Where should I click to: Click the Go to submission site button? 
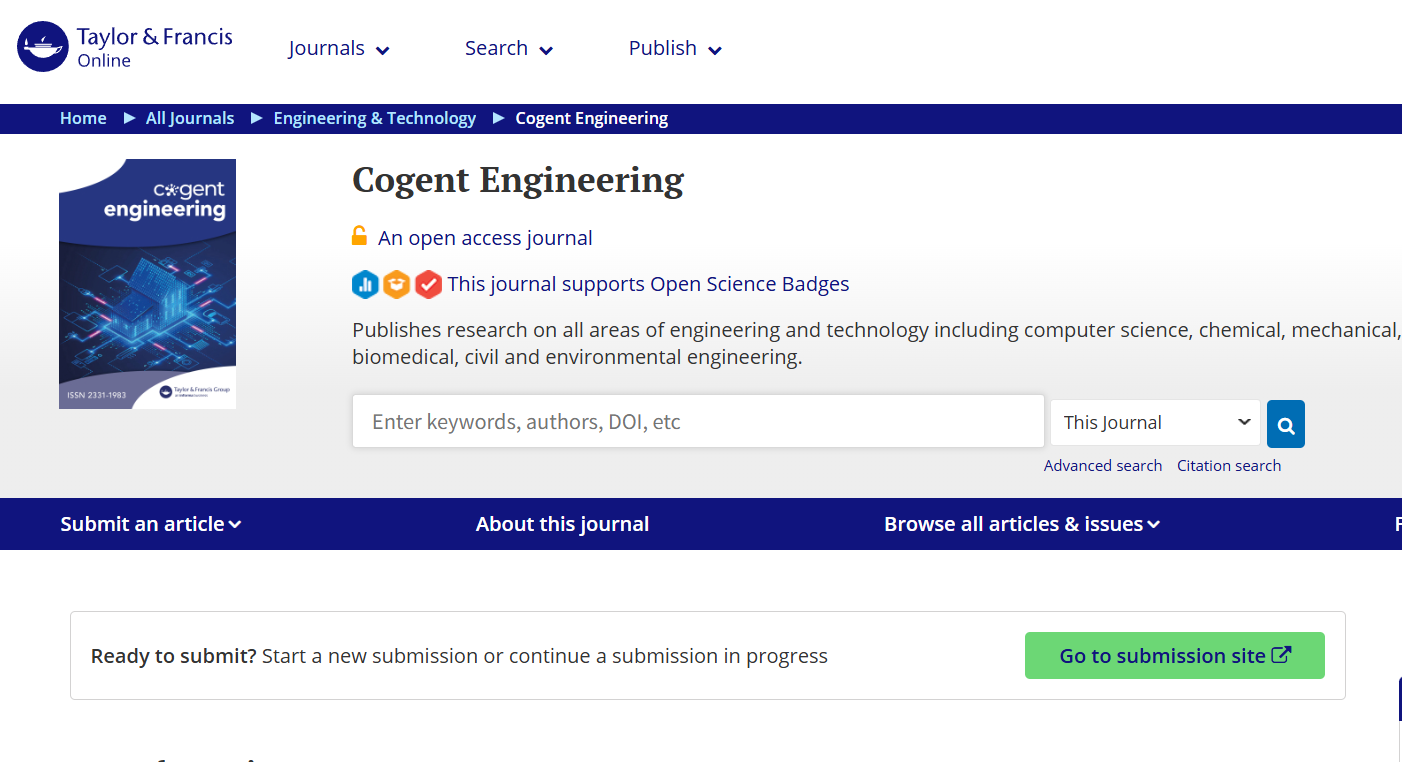tap(1174, 656)
